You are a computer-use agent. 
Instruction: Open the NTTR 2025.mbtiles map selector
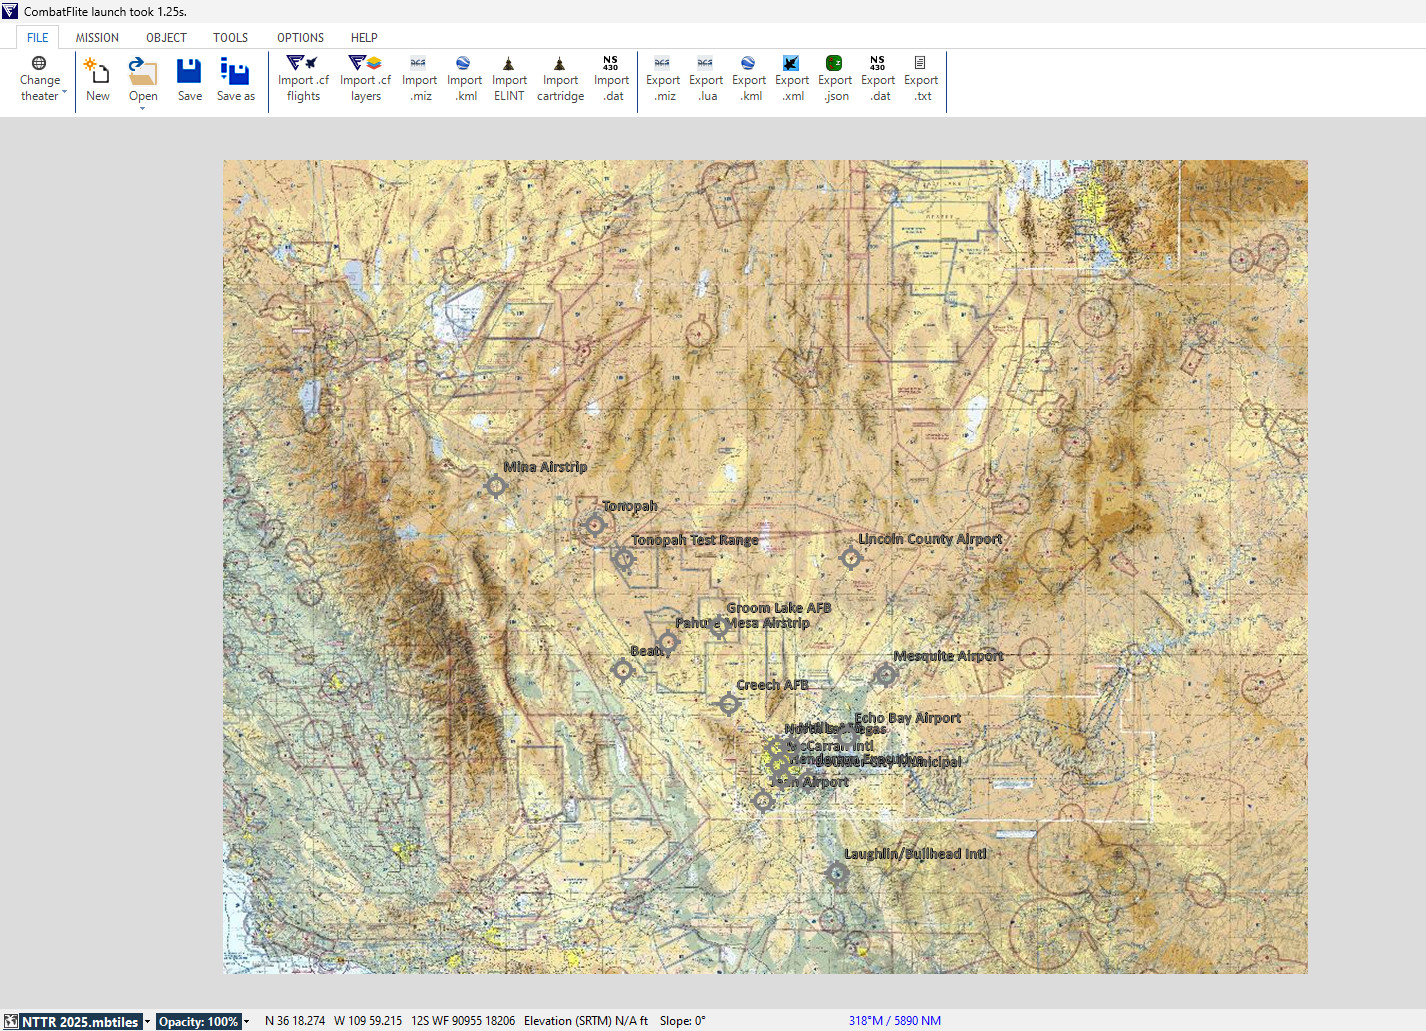click(75, 1021)
